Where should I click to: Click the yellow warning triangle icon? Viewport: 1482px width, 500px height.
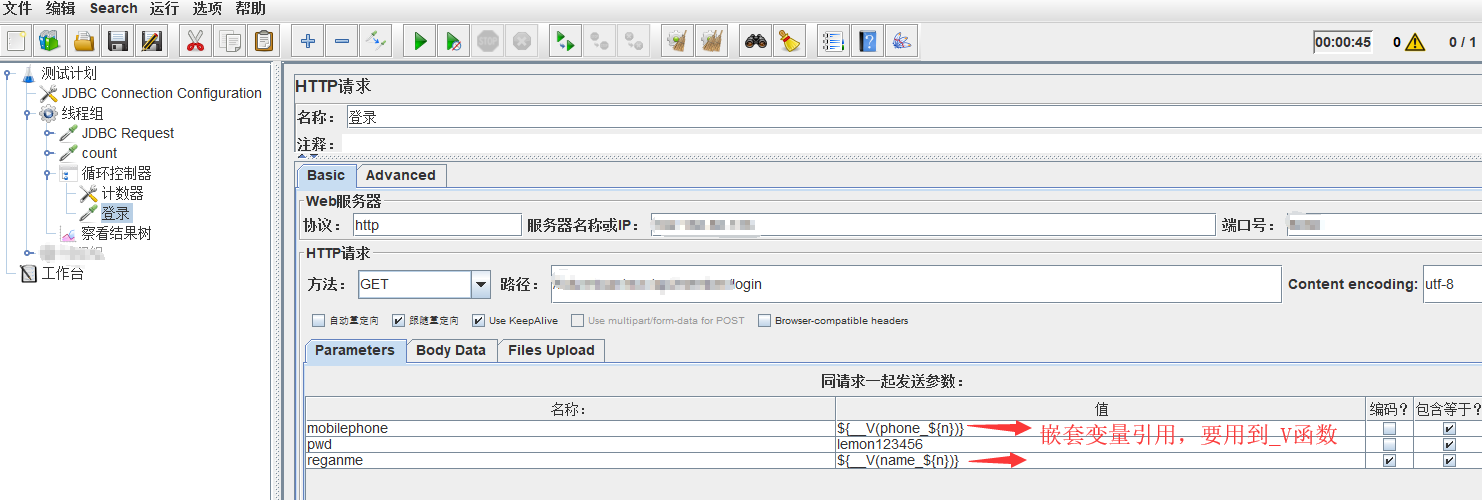click(x=1414, y=42)
